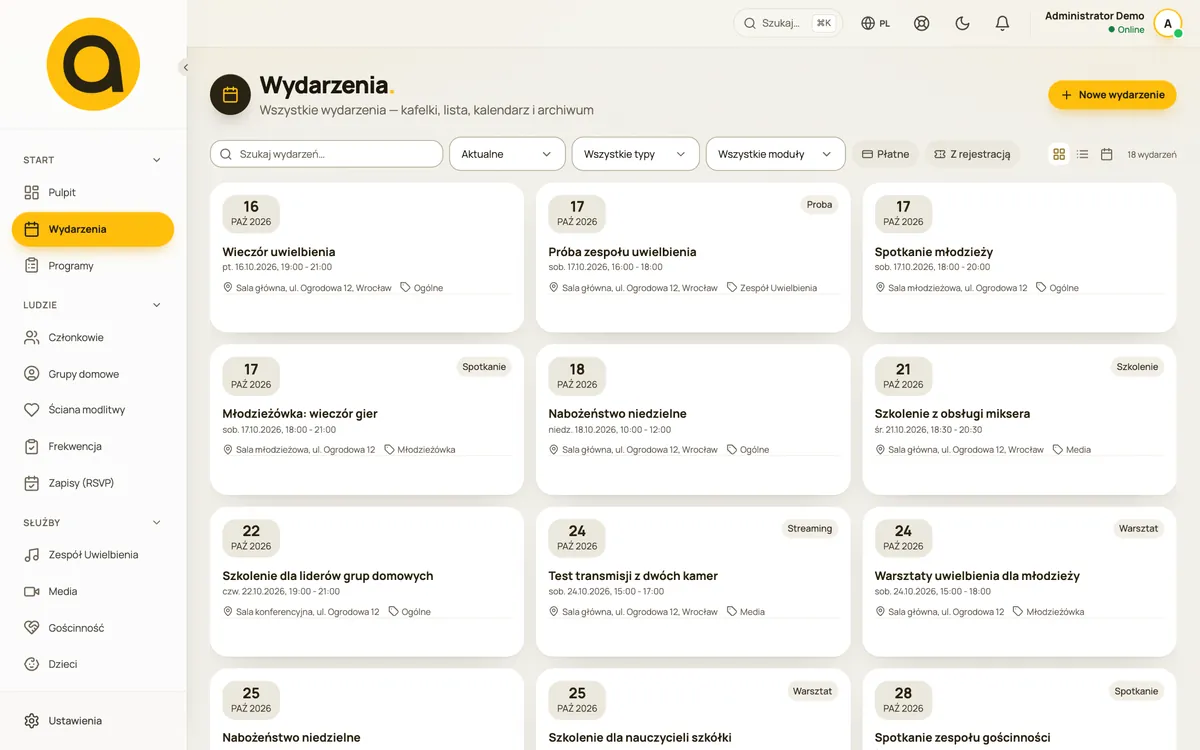This screenshot has width=1200, height=750.
Task: Open Ściana modlitwy in sidebar
Action: tap(93, 410)
